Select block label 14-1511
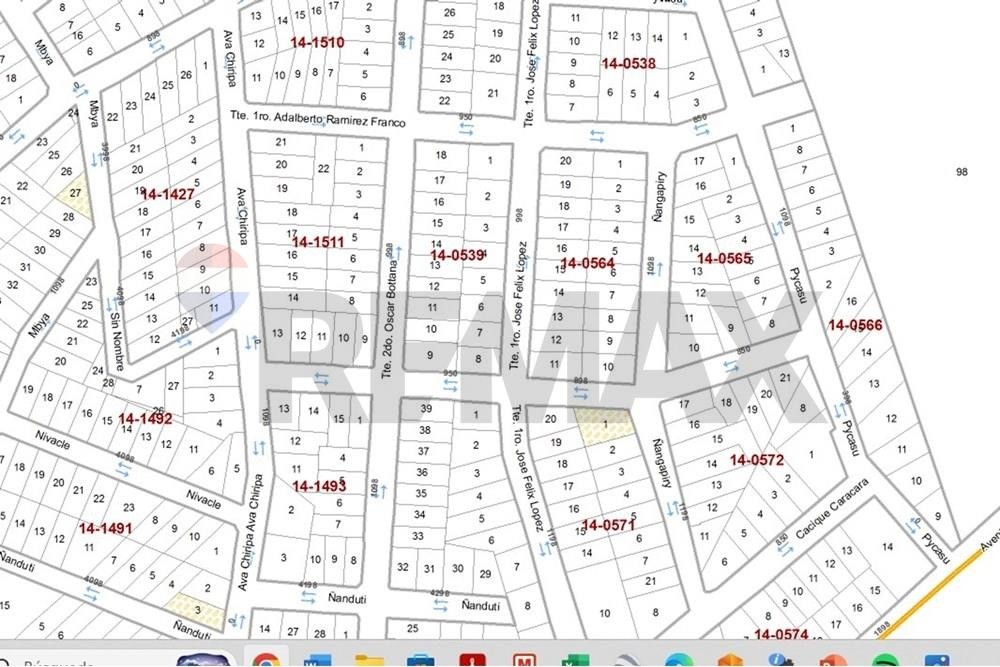 point(318,242)
